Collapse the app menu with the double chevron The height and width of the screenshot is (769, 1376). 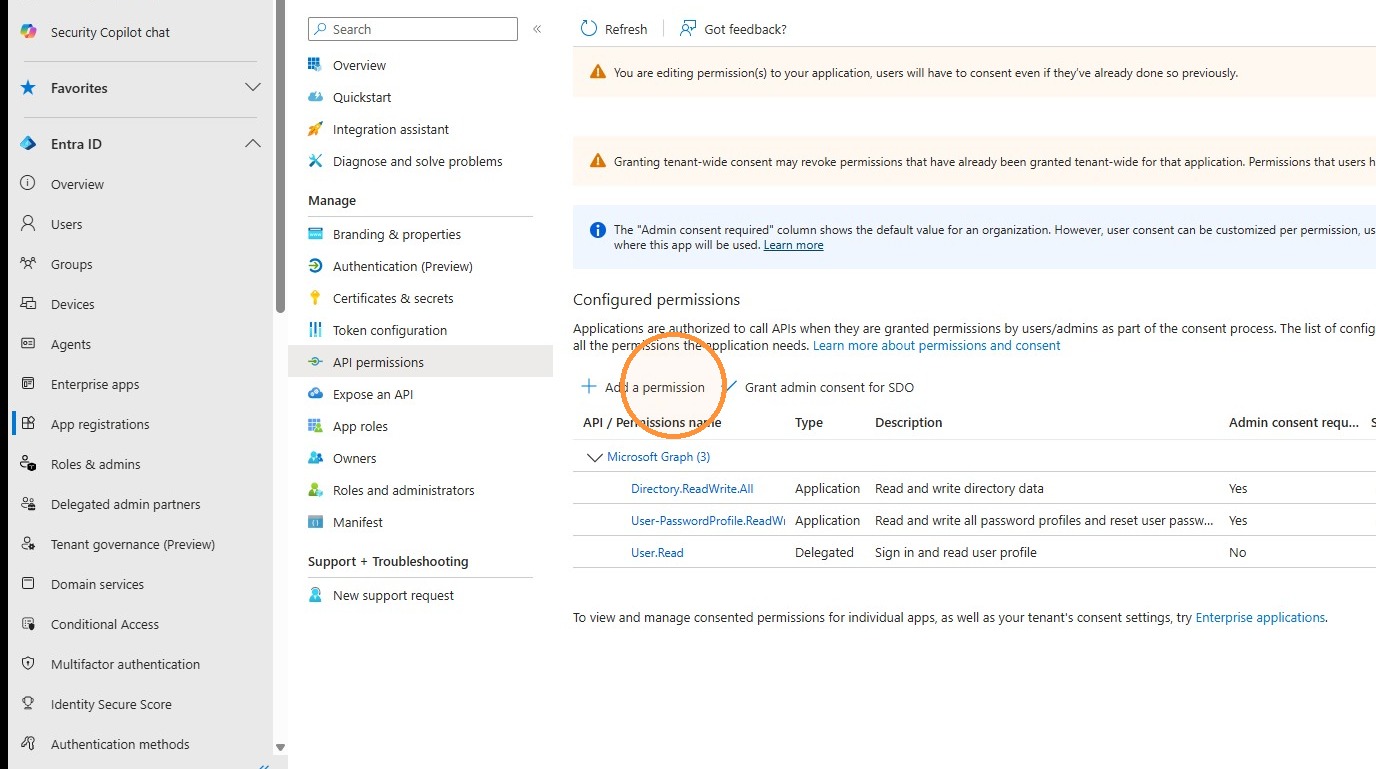pos(537,29)
